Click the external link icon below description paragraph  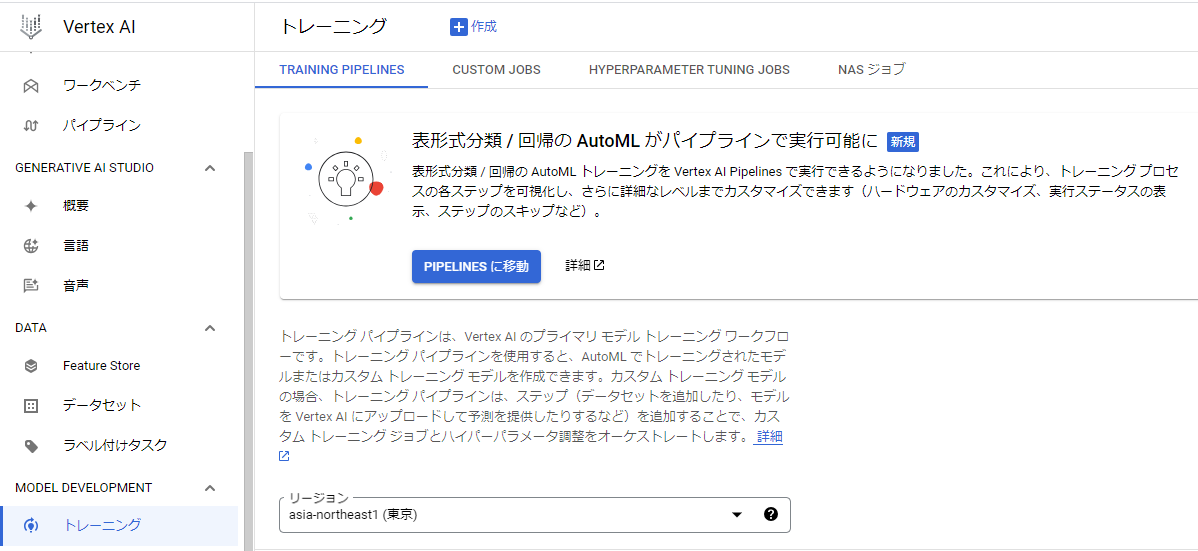[284, 456]
